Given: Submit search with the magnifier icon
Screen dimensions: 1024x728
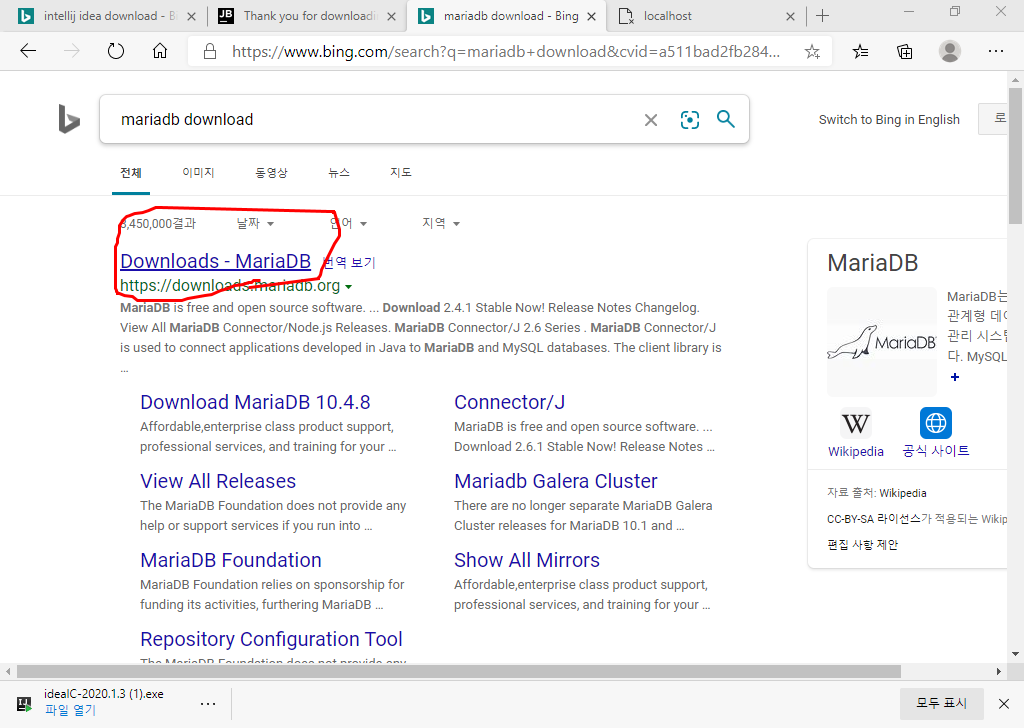Looking at the screenshot, I should [726, 119].
